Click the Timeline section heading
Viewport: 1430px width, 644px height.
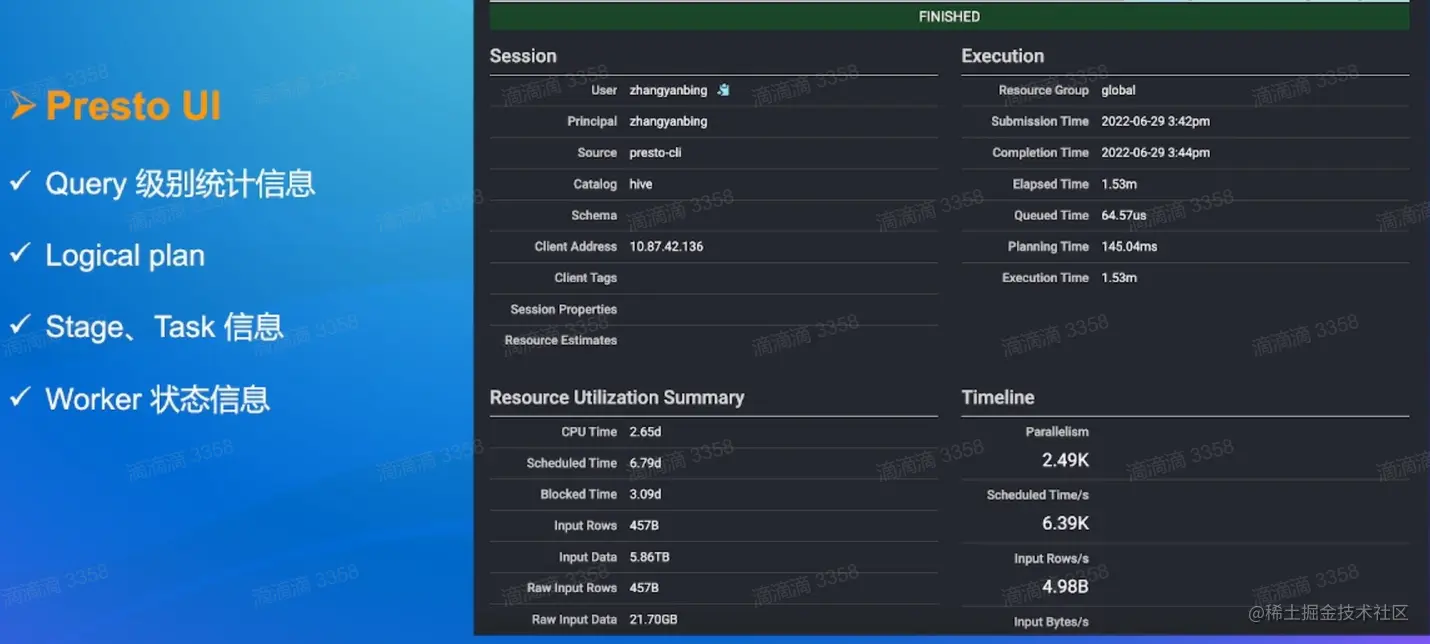click(x=998, y=398)
